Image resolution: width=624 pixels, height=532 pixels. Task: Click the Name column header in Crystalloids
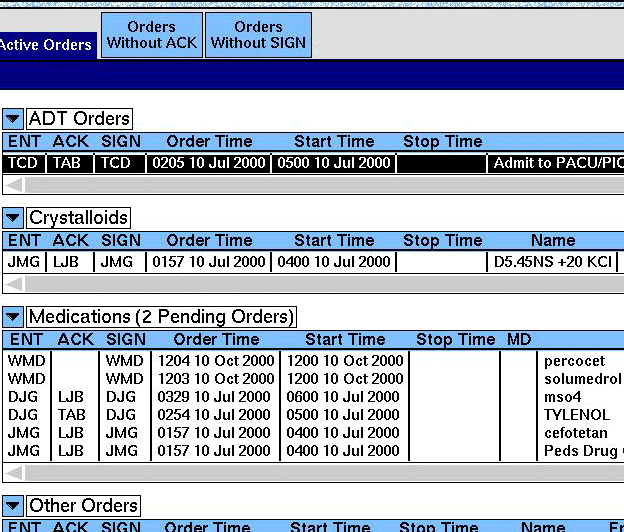click(553, 240)
